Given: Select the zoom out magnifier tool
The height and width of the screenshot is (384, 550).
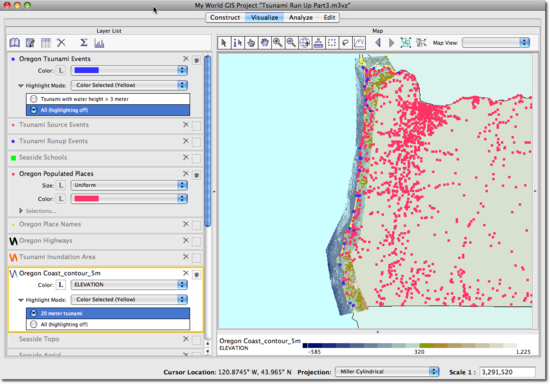Looking at the screenshot, I should pos(291,43).
